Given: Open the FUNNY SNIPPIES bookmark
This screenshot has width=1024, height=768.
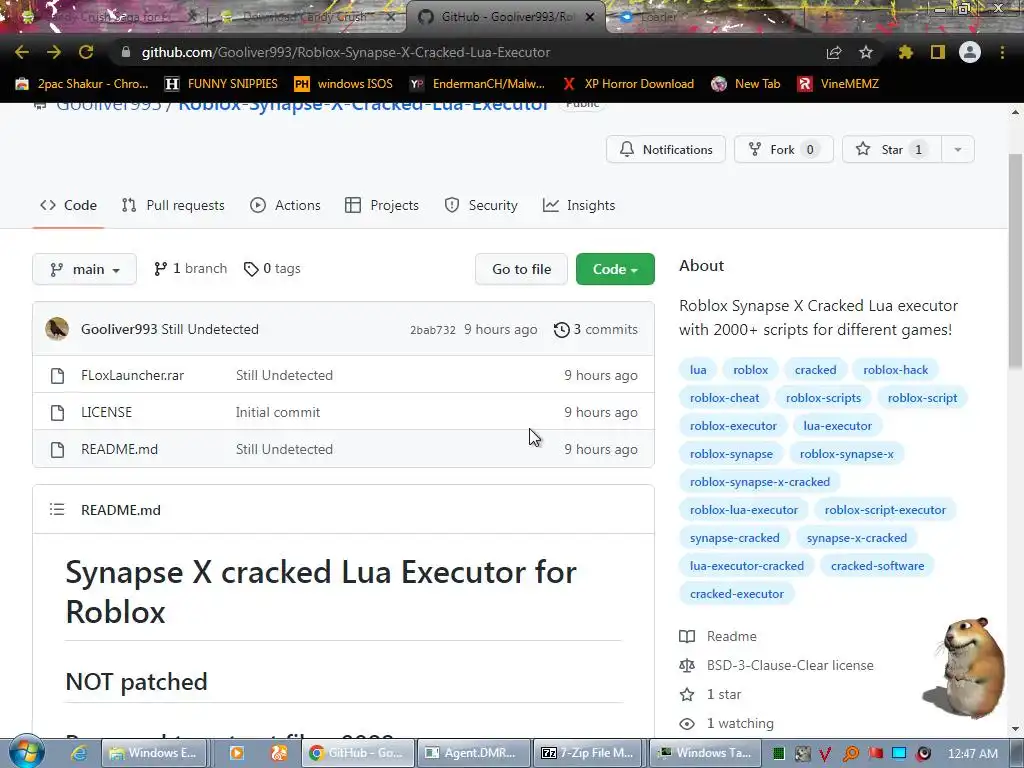Looking at the screenshot, I should pyautogui.click(x=221, y=84).
